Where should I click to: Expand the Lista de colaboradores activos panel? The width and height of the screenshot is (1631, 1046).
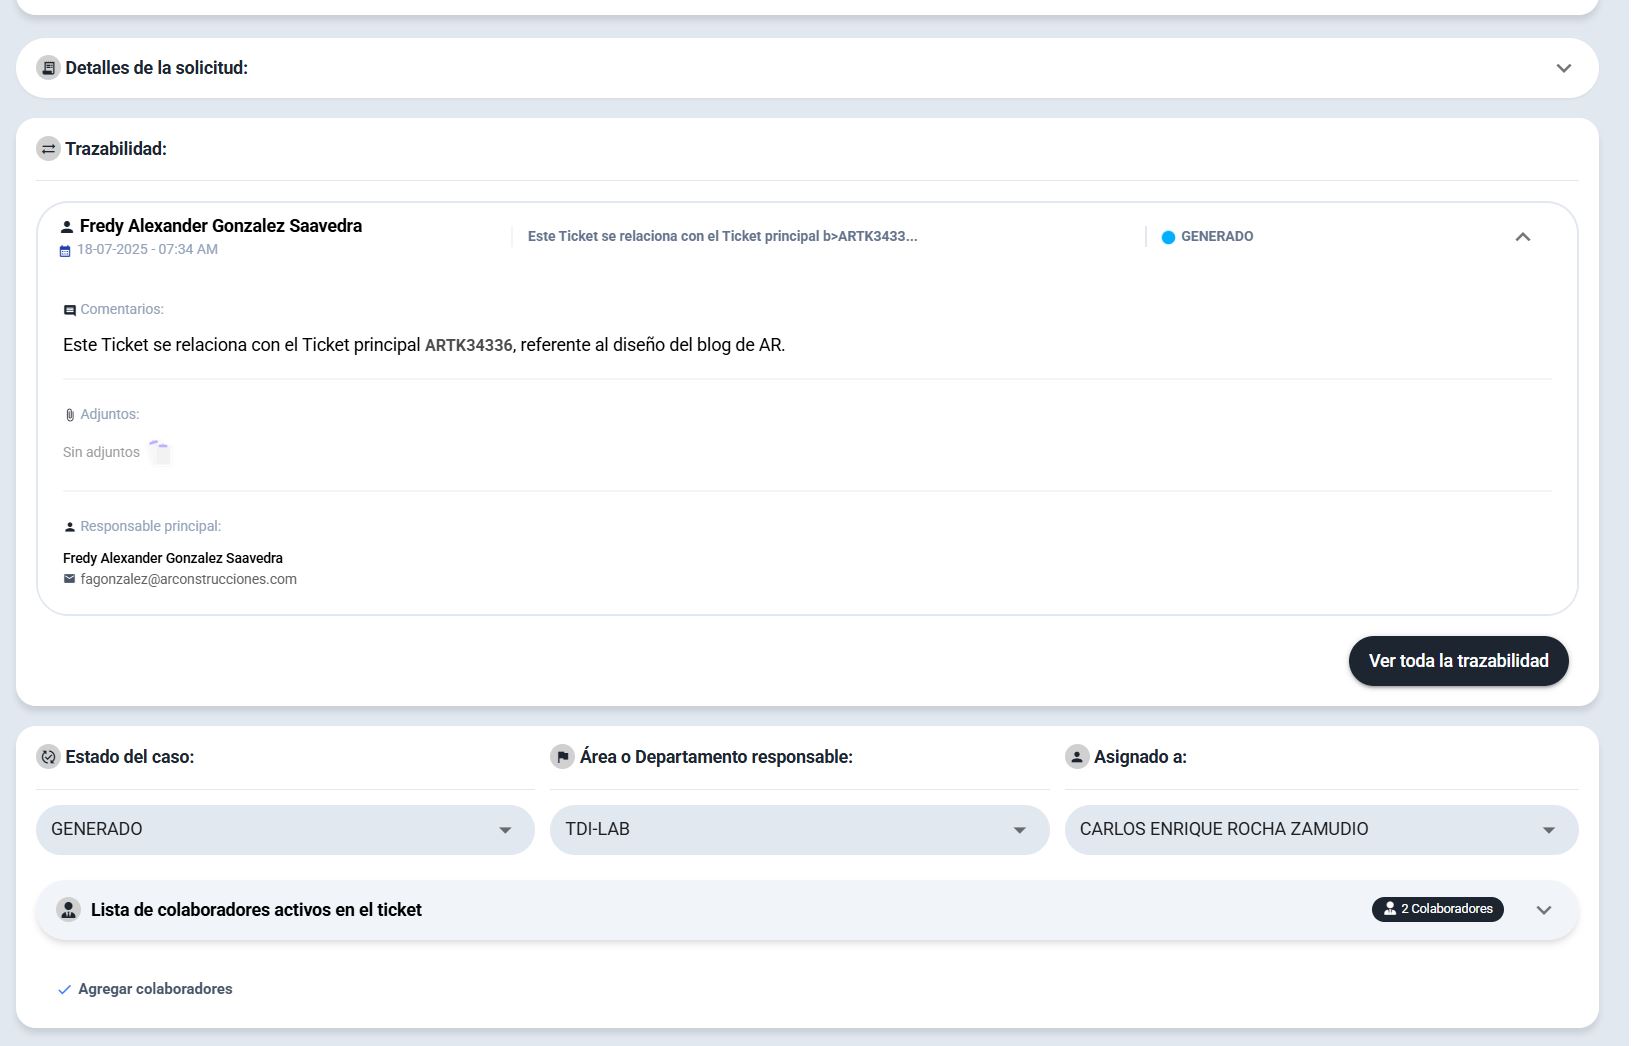point(1543,910)
